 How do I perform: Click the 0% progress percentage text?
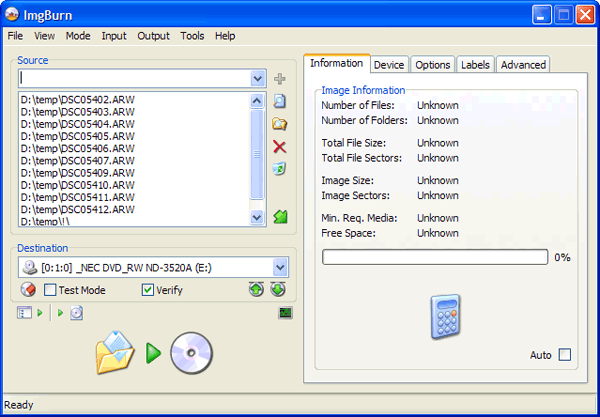[x=562, y=257]
